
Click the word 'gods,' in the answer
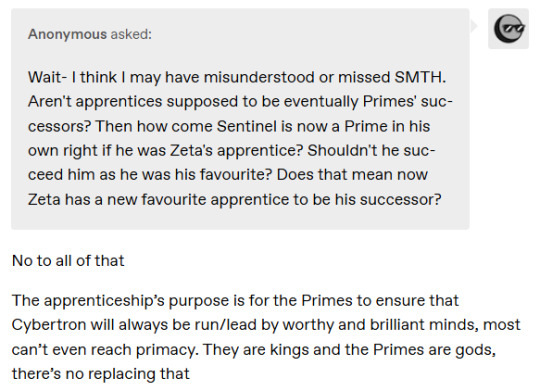(x=476, y=350)
